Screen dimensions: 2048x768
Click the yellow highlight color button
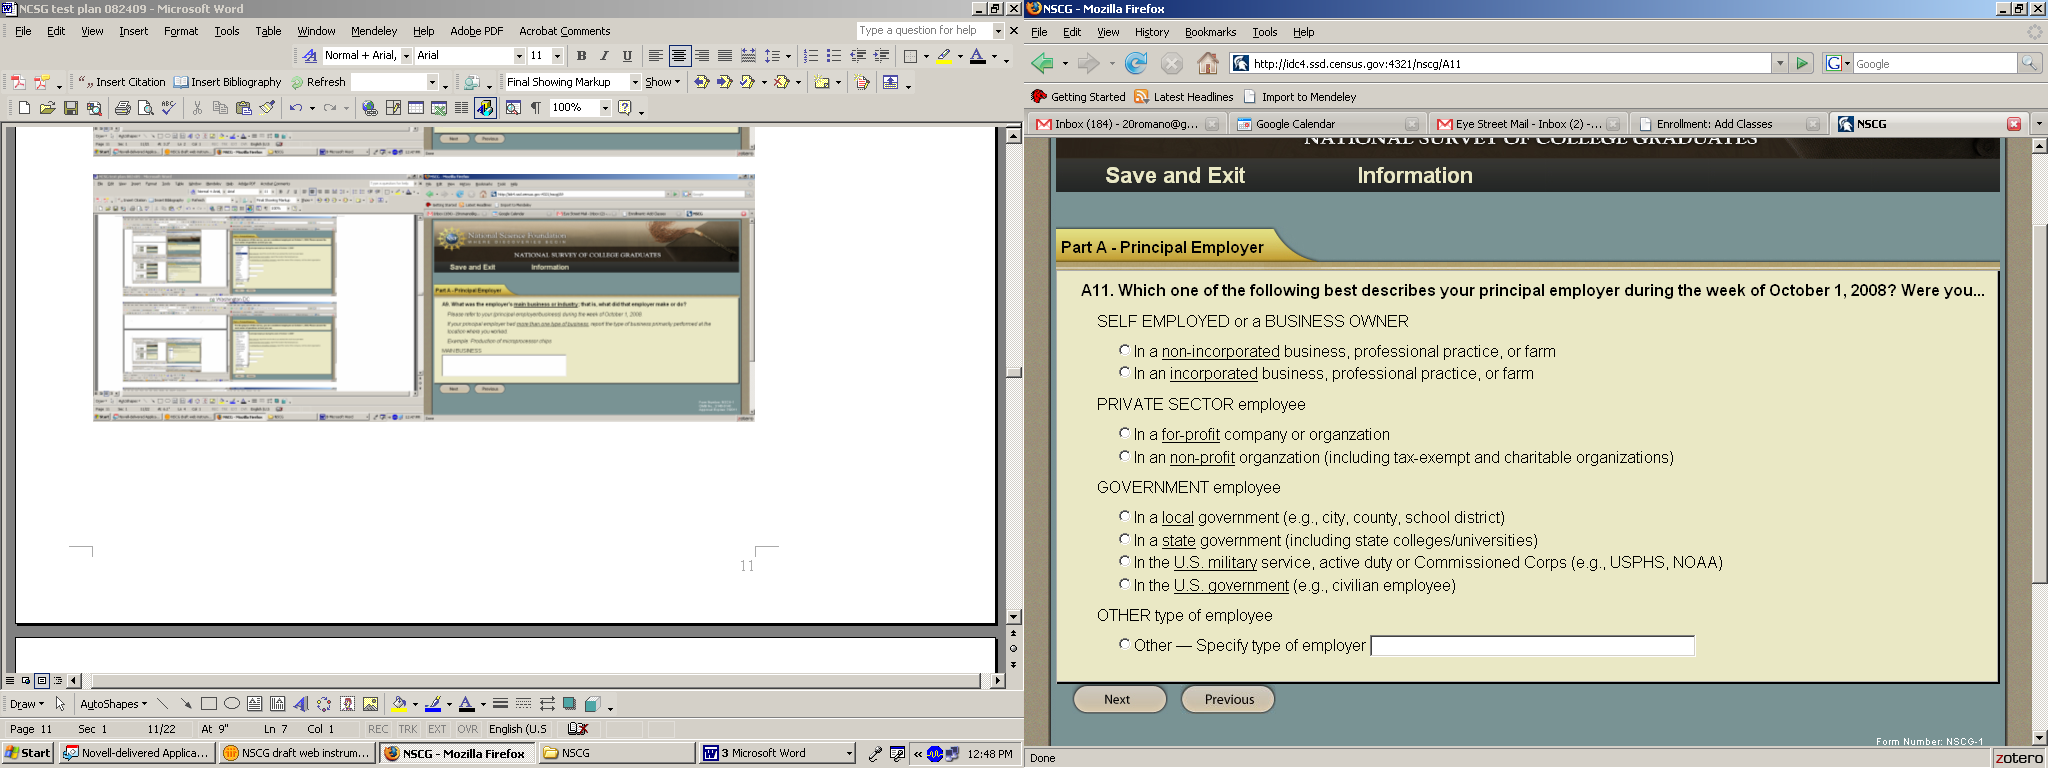[x=943, y=56]
